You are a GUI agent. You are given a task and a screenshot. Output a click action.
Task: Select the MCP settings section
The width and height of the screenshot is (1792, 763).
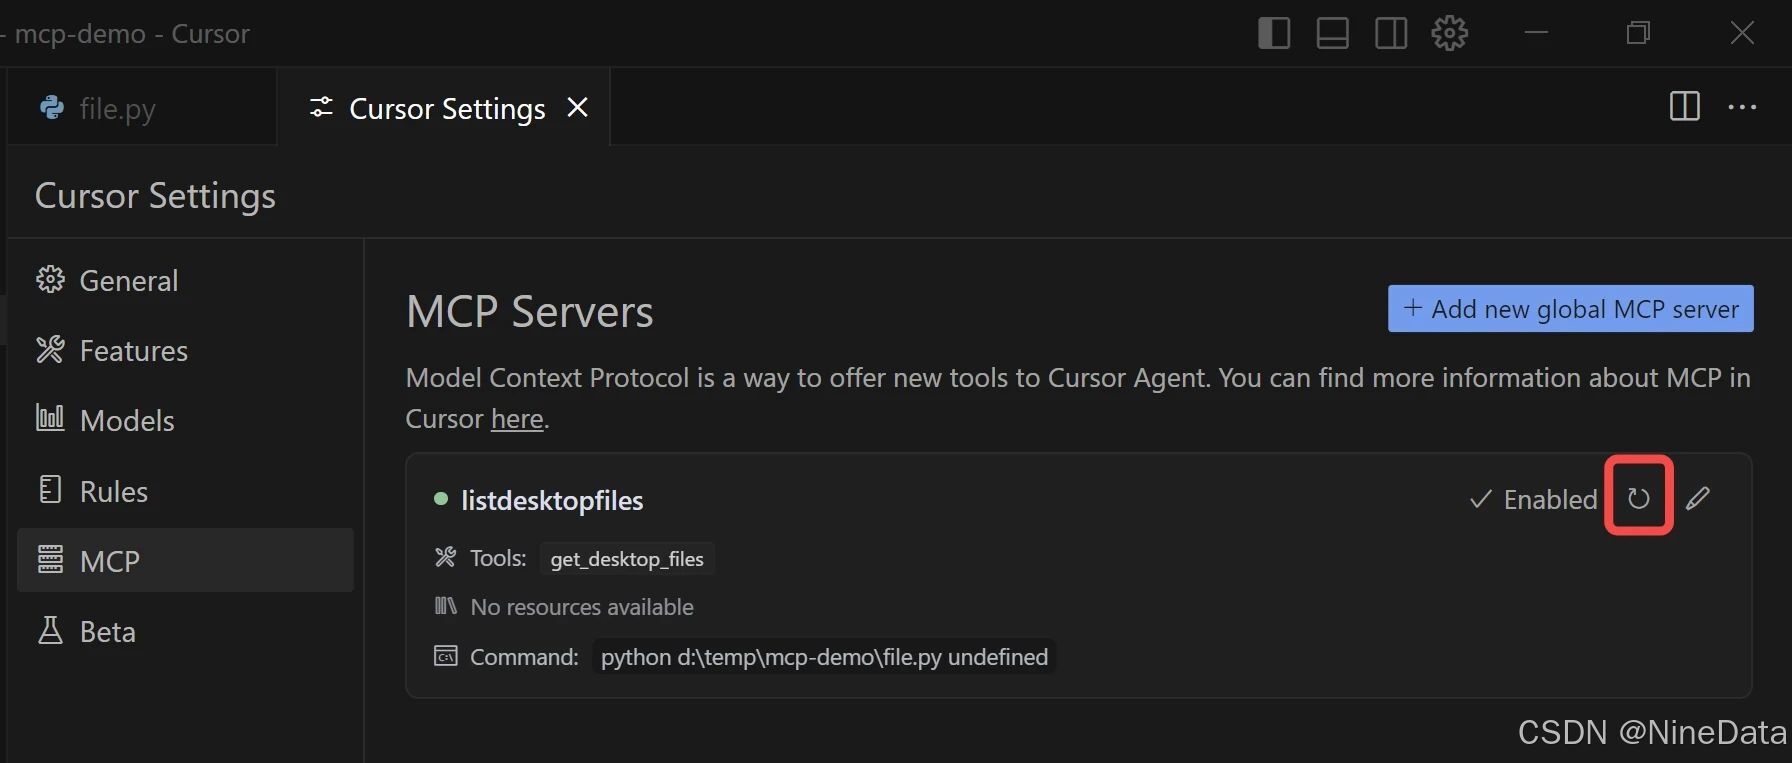(185, 560)
